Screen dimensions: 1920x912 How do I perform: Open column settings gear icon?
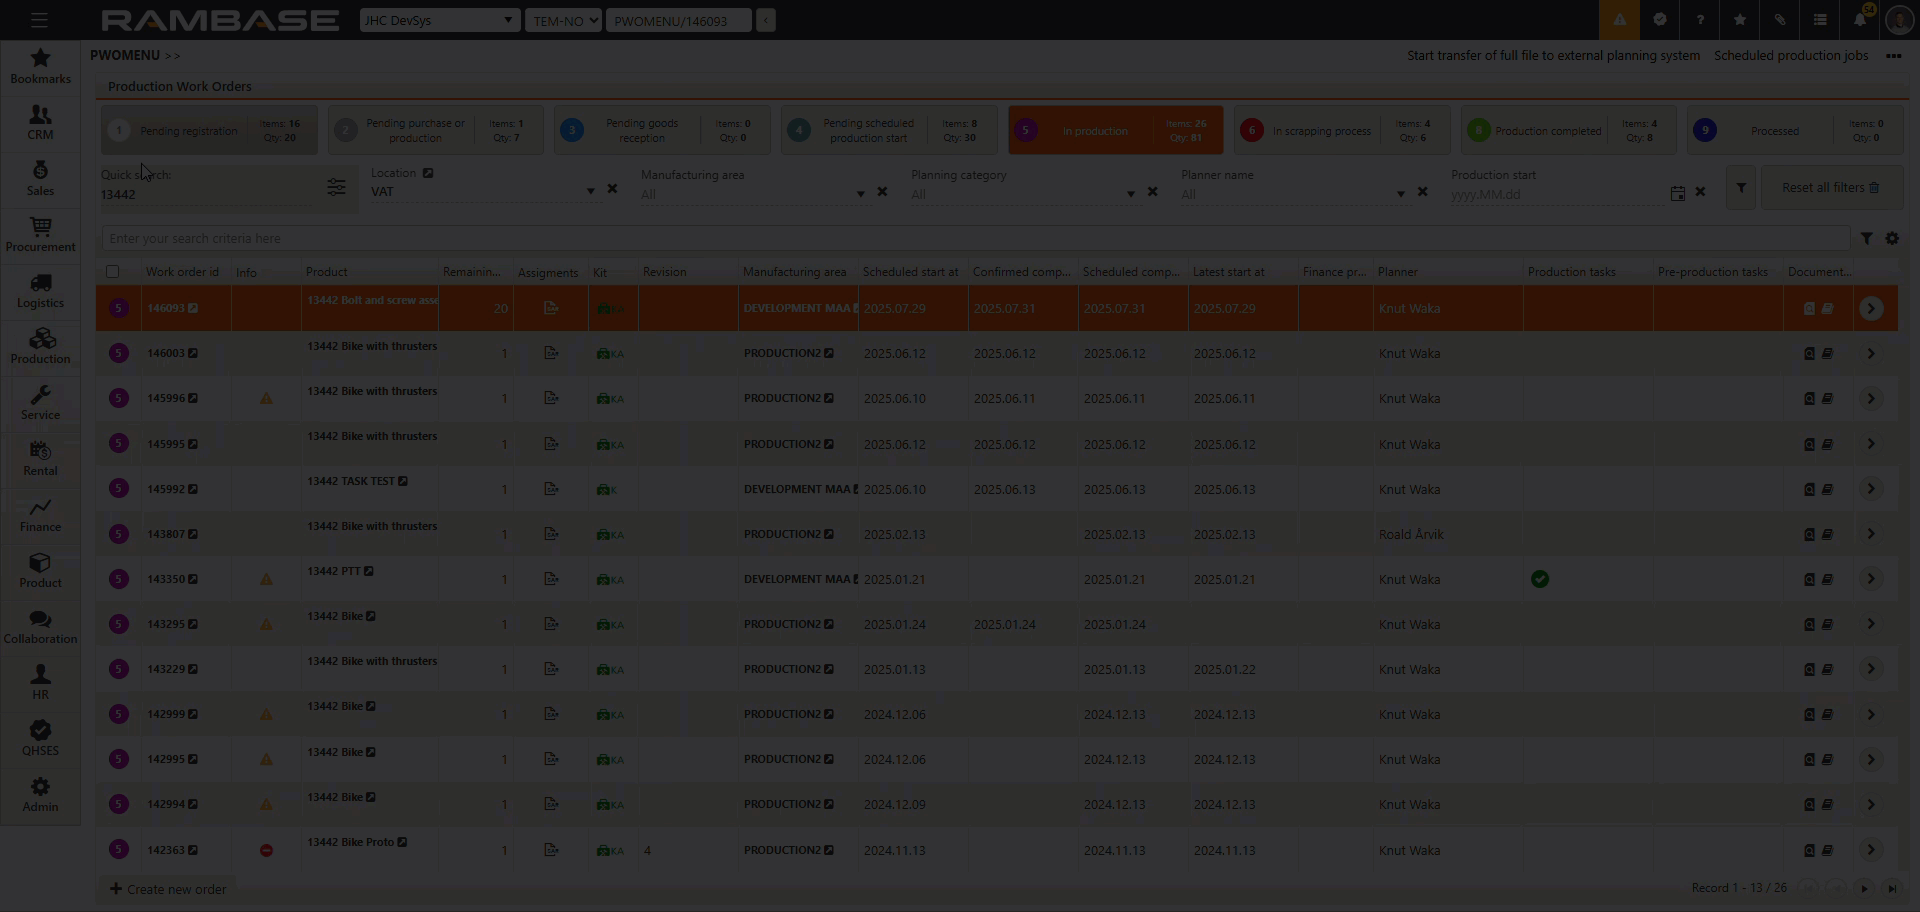[1891, 239]
